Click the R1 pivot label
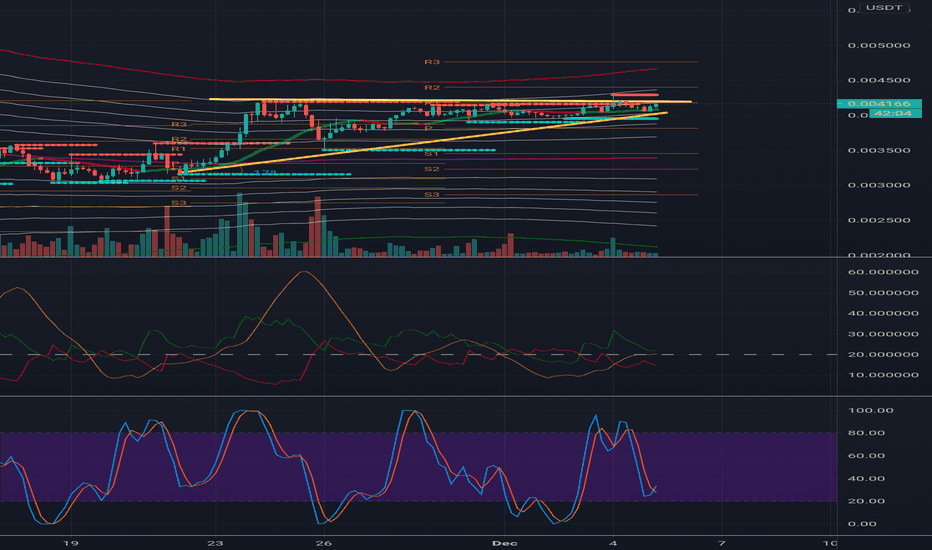932x550 pixels. 178,149
